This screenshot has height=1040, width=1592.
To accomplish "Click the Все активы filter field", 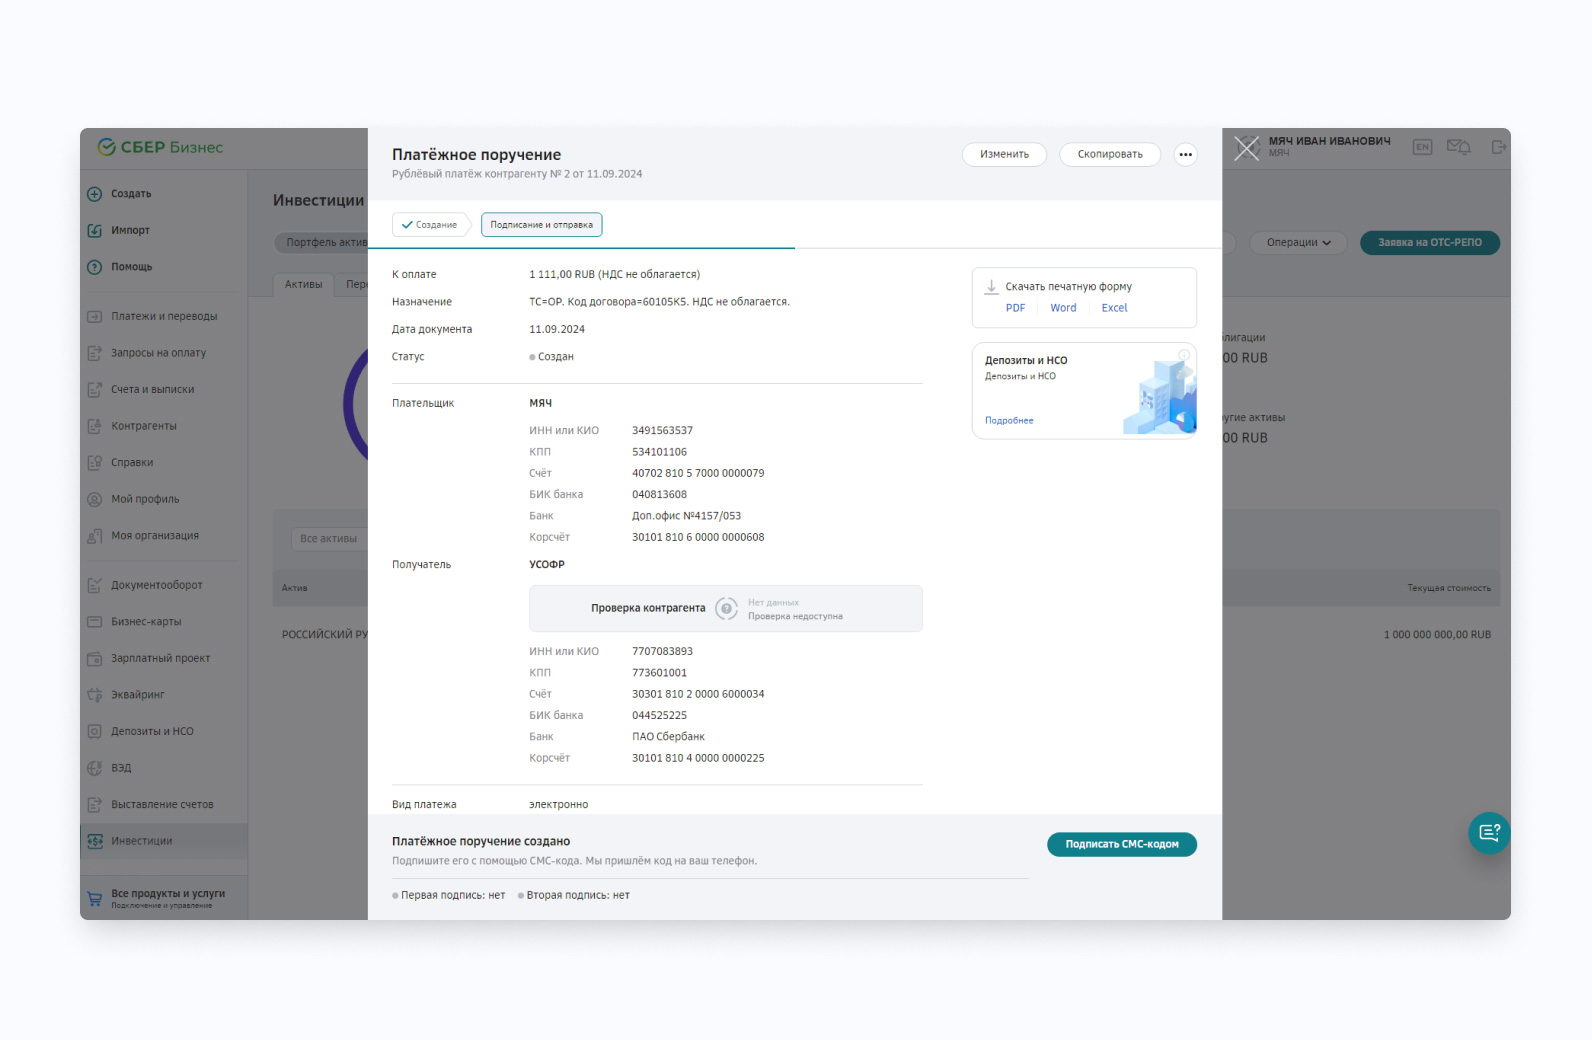I will click(328, 538).
